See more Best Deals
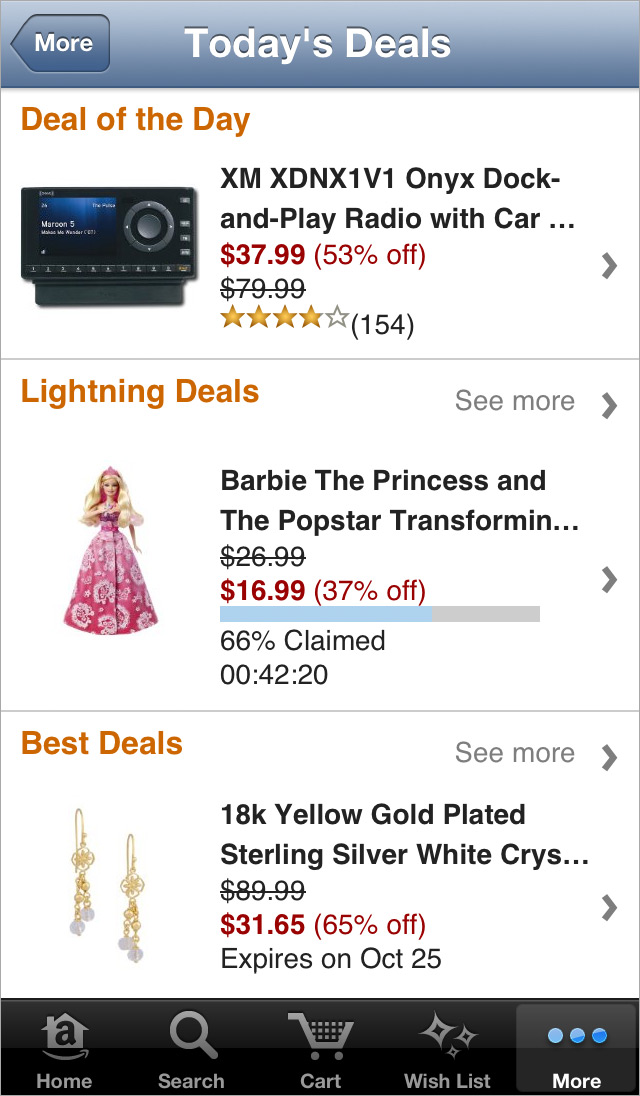This screenshot has width=640, height=1096. tap(514, 753)
